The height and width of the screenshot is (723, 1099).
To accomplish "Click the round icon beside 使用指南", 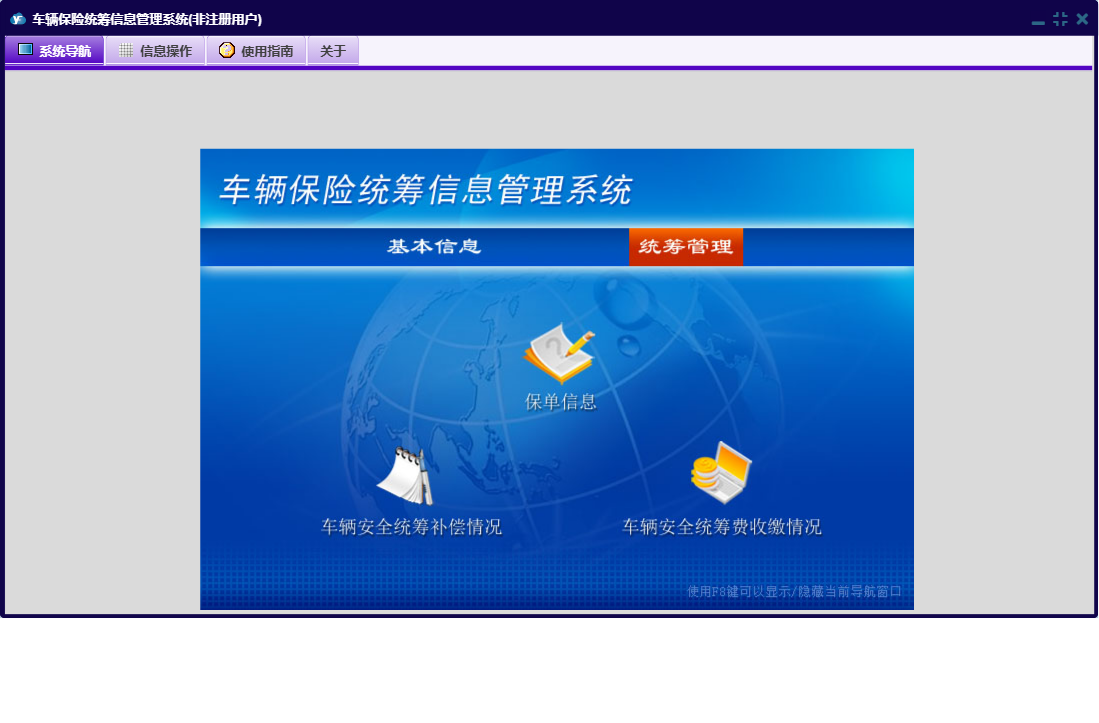I will [x=227, y=50].
